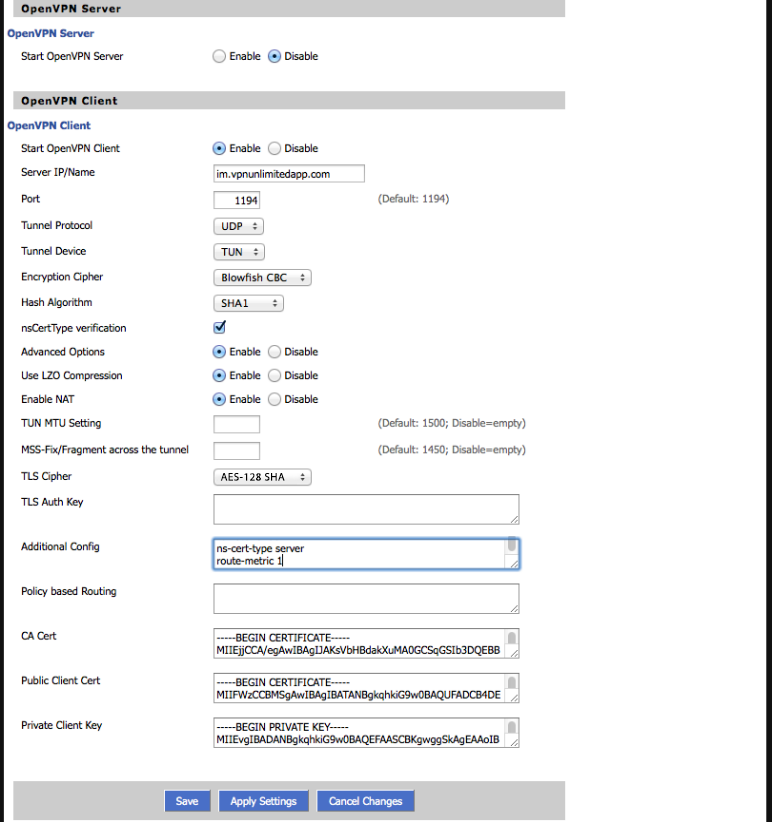Click the Private Client Key scrollbar

click(x=512, y=727)
